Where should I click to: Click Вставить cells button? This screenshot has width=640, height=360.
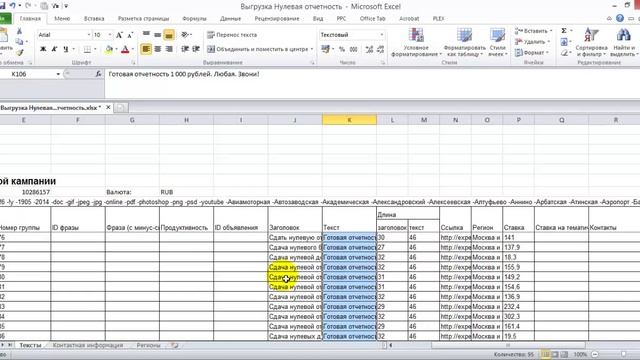click(x=533, y=31)
